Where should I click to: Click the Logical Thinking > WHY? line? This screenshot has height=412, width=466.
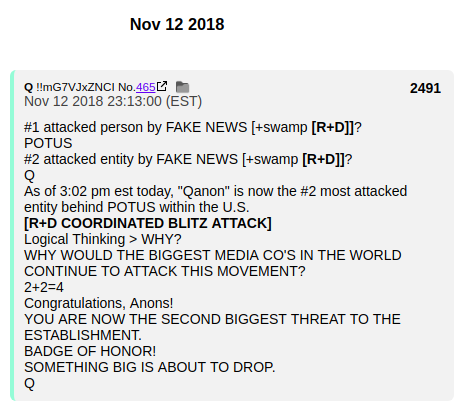103,239
